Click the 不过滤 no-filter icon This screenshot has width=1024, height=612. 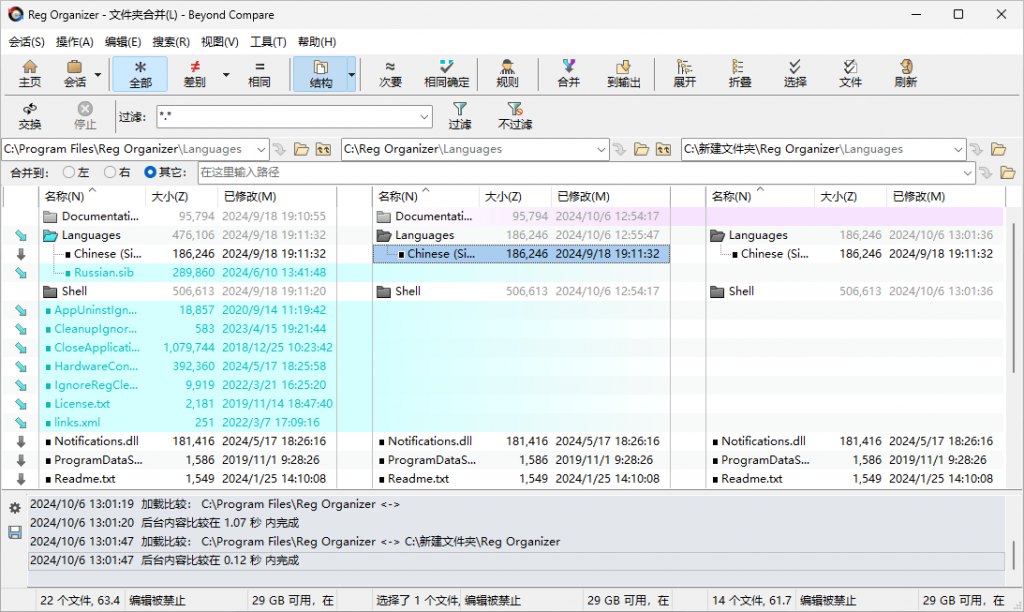click(515, 116)
